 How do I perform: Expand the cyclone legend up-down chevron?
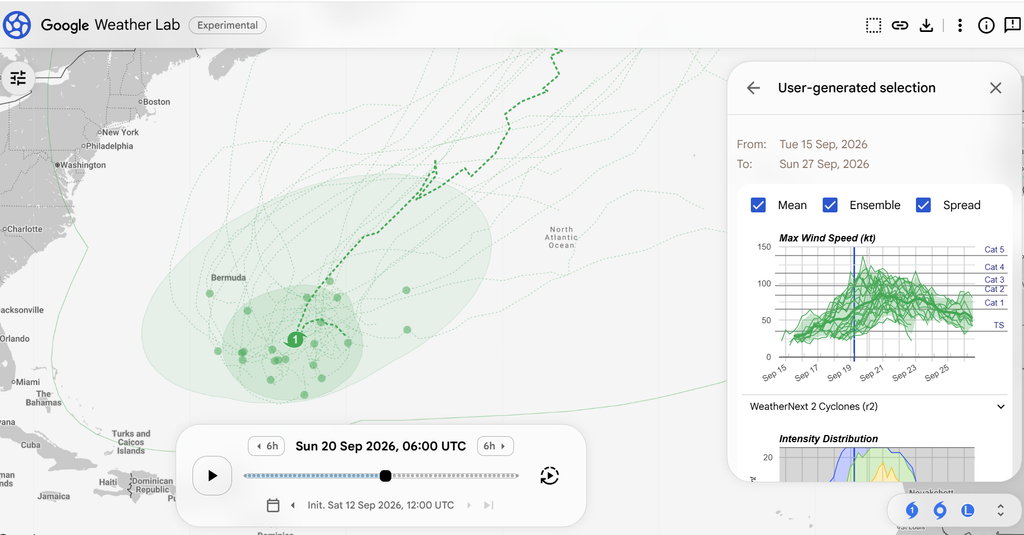[x=1000, y=510]
